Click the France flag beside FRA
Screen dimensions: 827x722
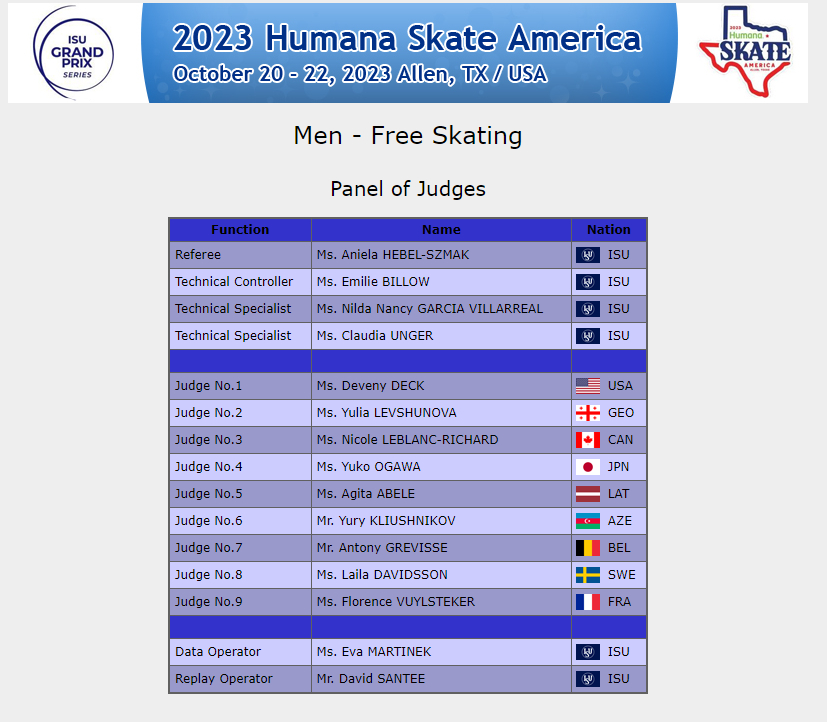point(588,602)
